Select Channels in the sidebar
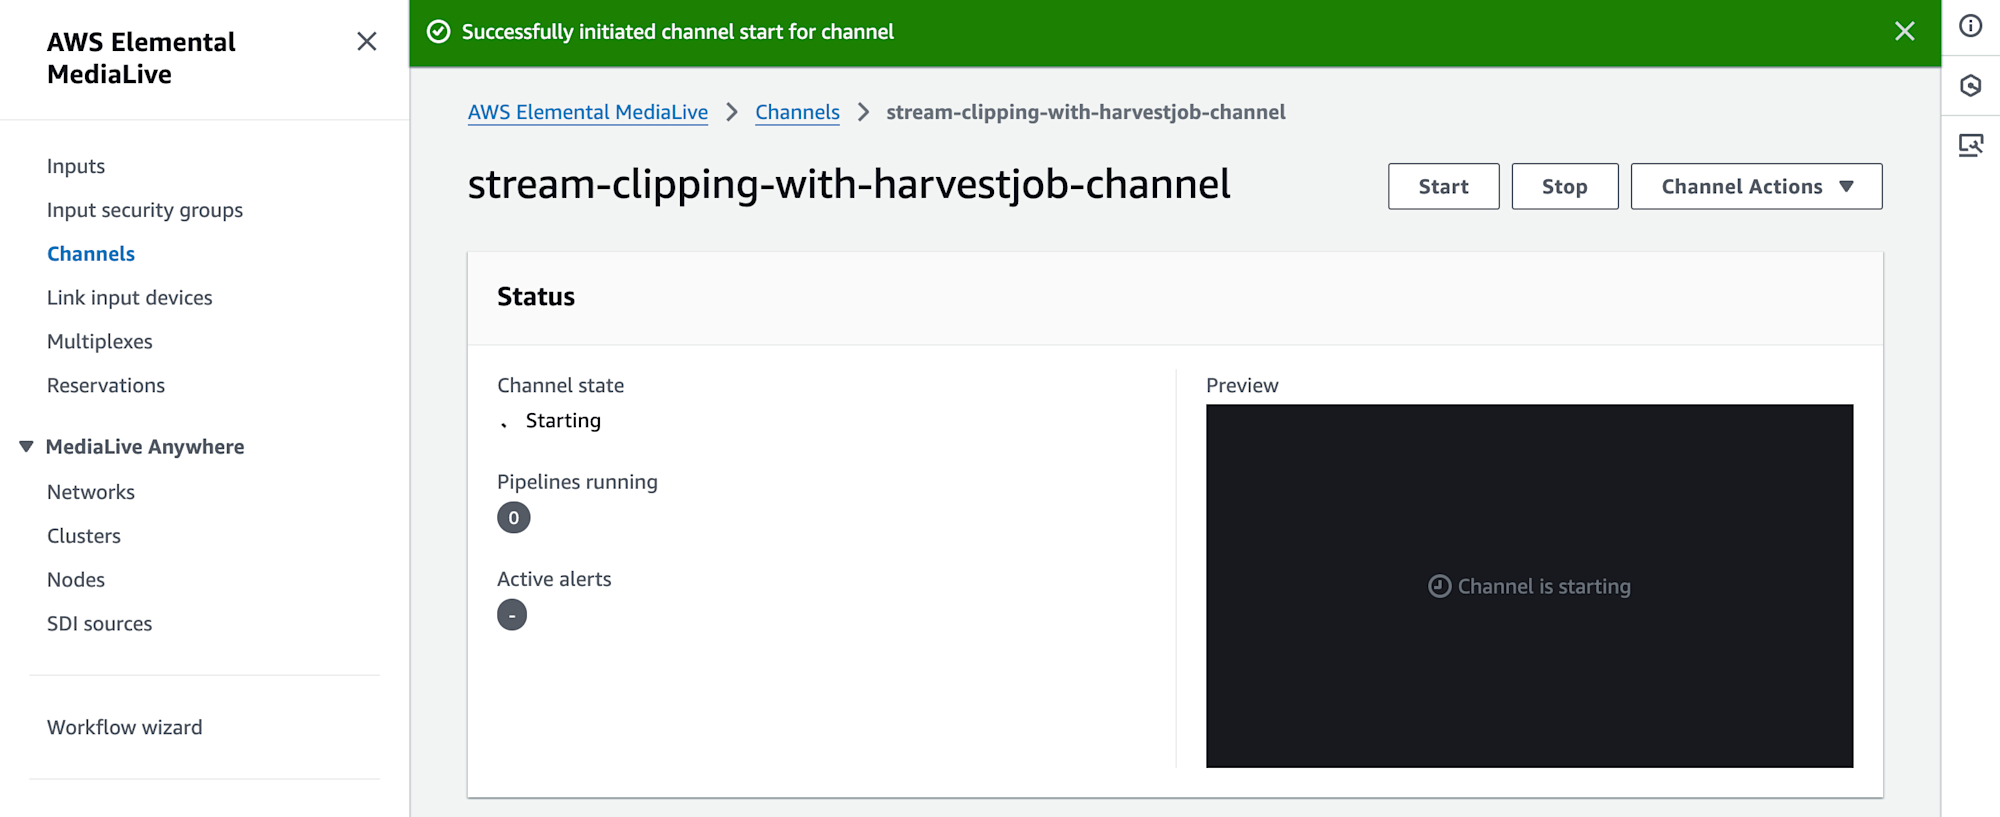Image resolution: width=2000 pixels, height=817 pixels. coord(91,254)
